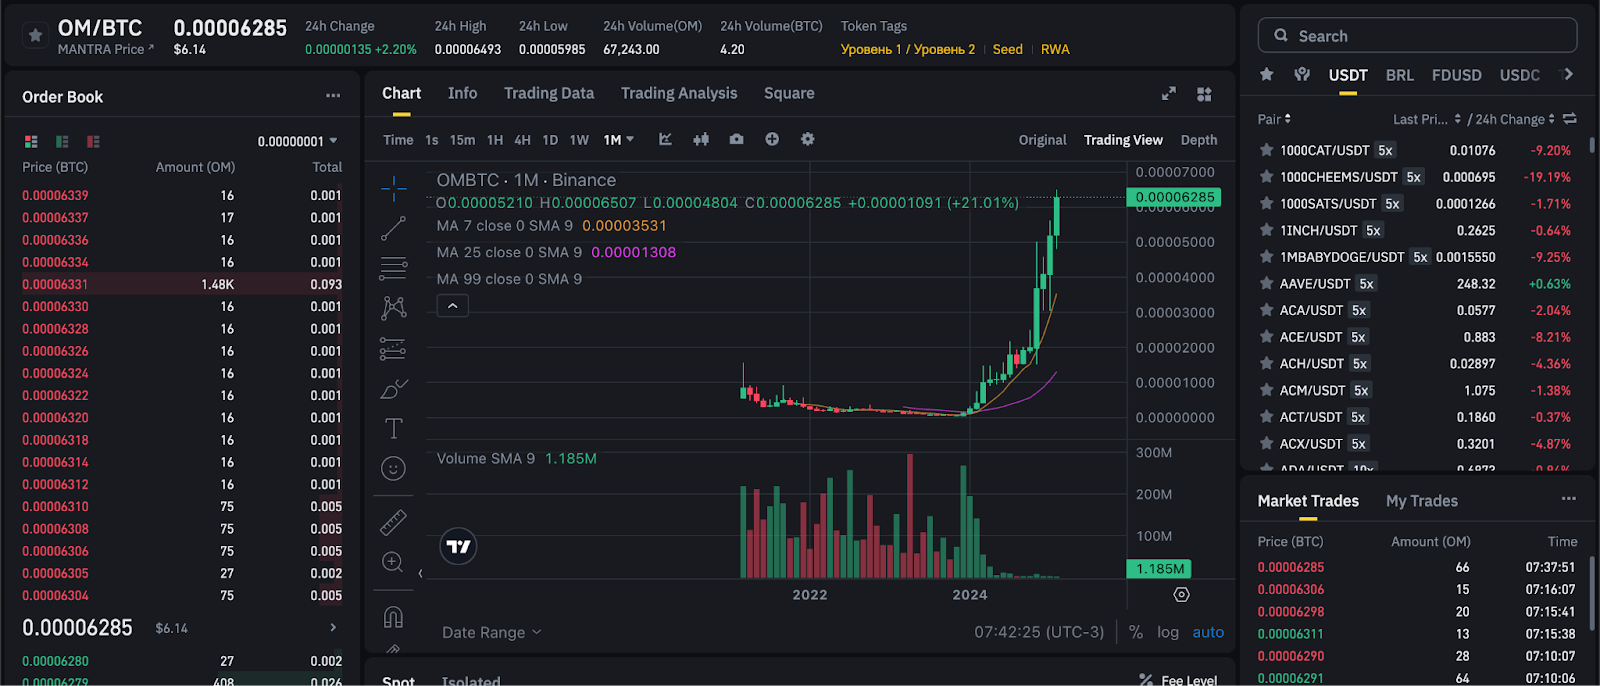Open the 1M interval dropdown
This screenshot has width=1600, height=686.
click(x=619, y=140)
